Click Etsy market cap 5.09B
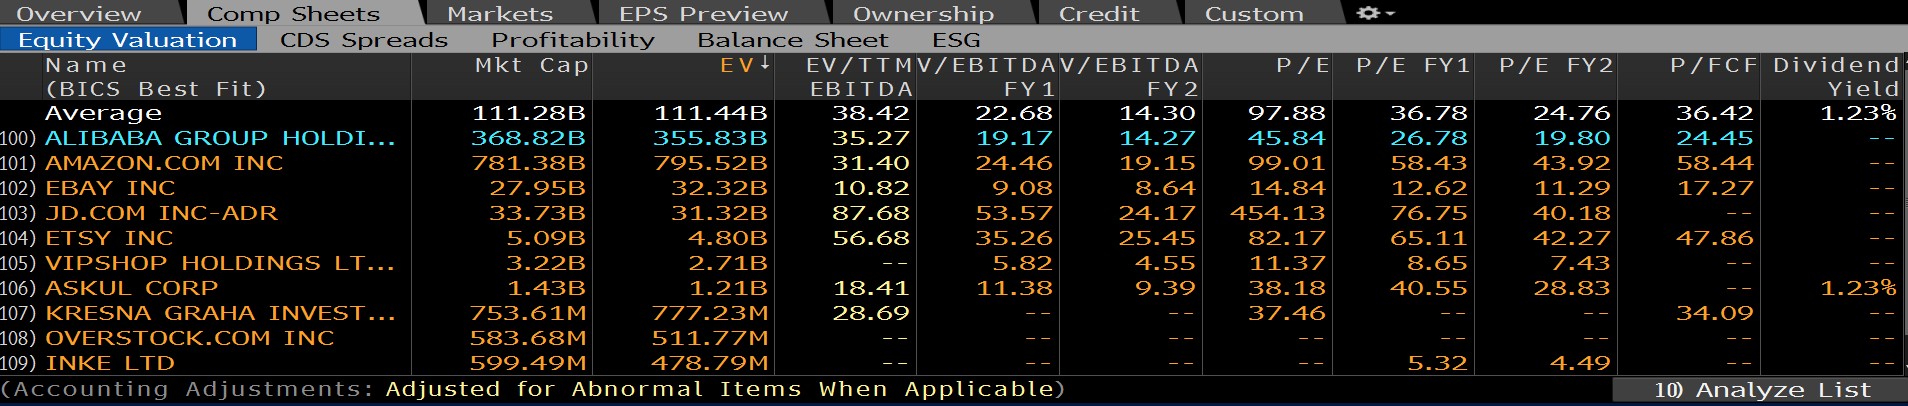 547,238
